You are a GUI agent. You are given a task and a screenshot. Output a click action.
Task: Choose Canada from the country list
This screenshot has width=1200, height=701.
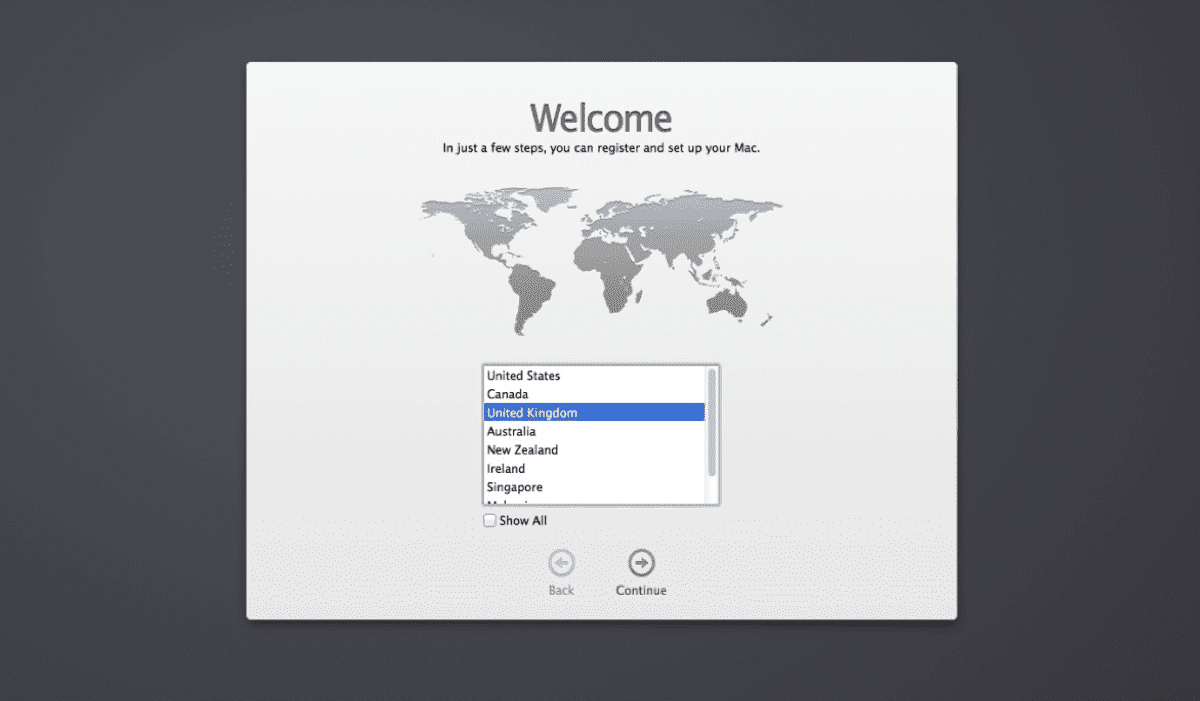coord(594,394)
